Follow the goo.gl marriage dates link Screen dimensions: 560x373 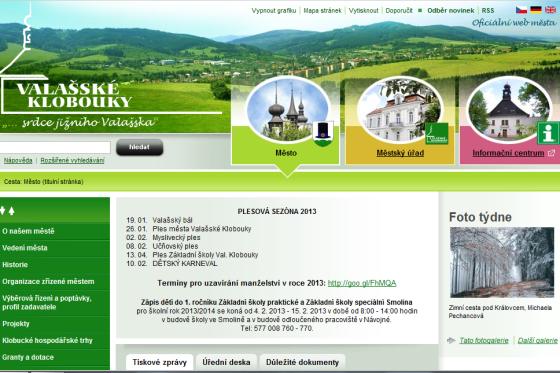click(362, 283)
